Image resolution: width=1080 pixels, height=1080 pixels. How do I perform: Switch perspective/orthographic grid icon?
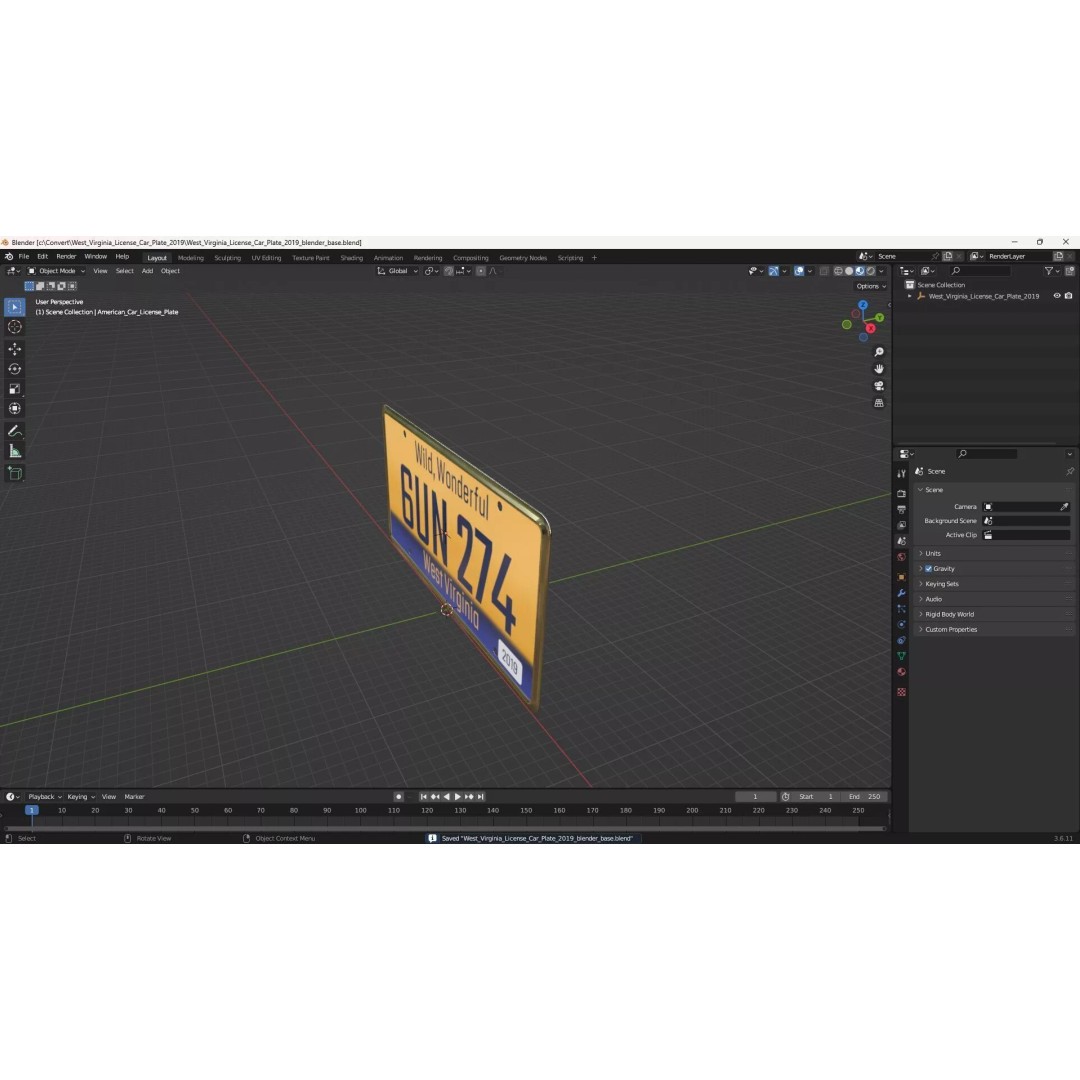(879, 403)
